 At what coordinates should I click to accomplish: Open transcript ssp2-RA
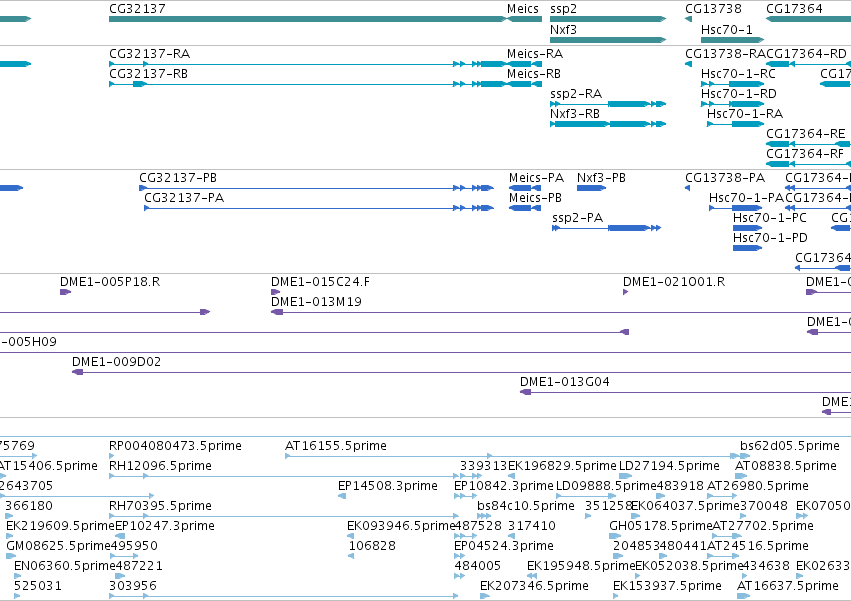pos(576,94)
